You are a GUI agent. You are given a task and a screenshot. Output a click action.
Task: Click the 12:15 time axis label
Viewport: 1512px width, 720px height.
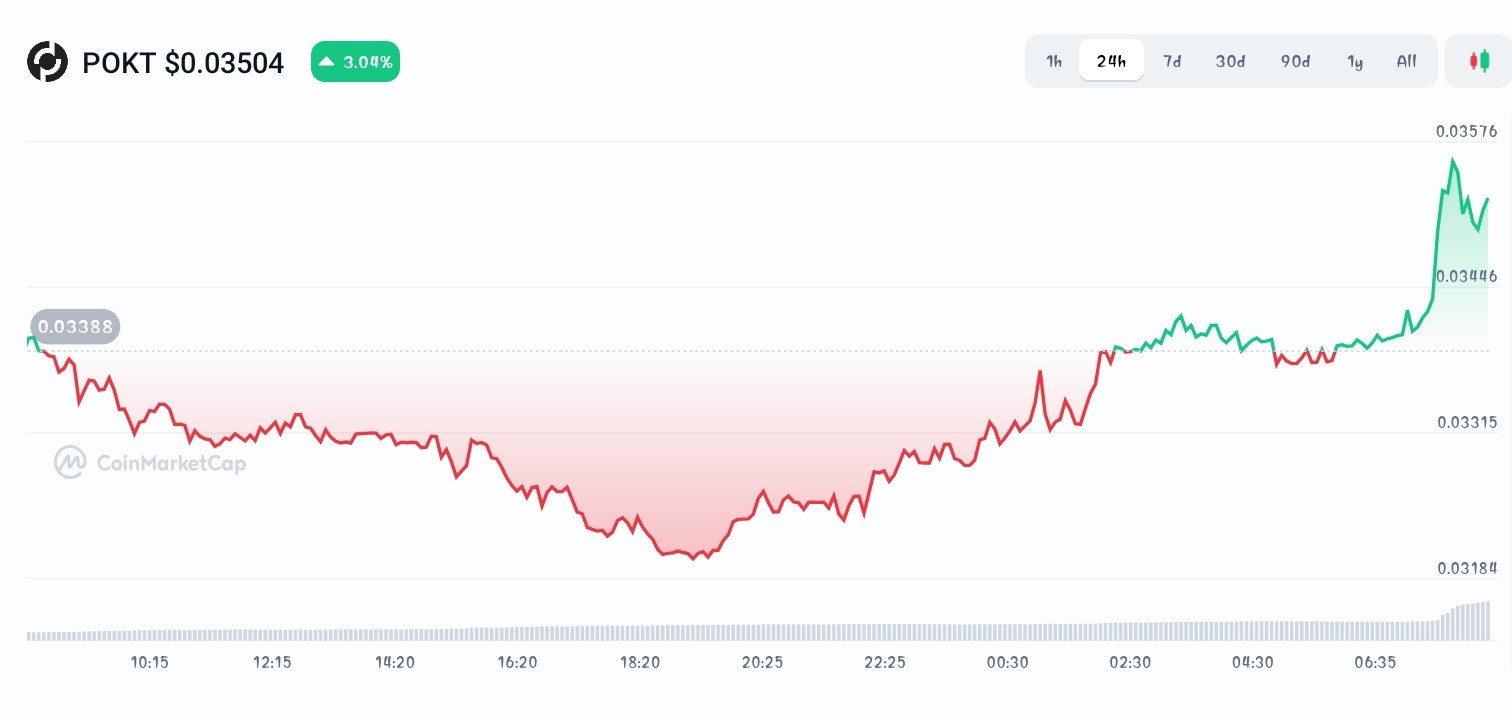[x=271, y=662]
